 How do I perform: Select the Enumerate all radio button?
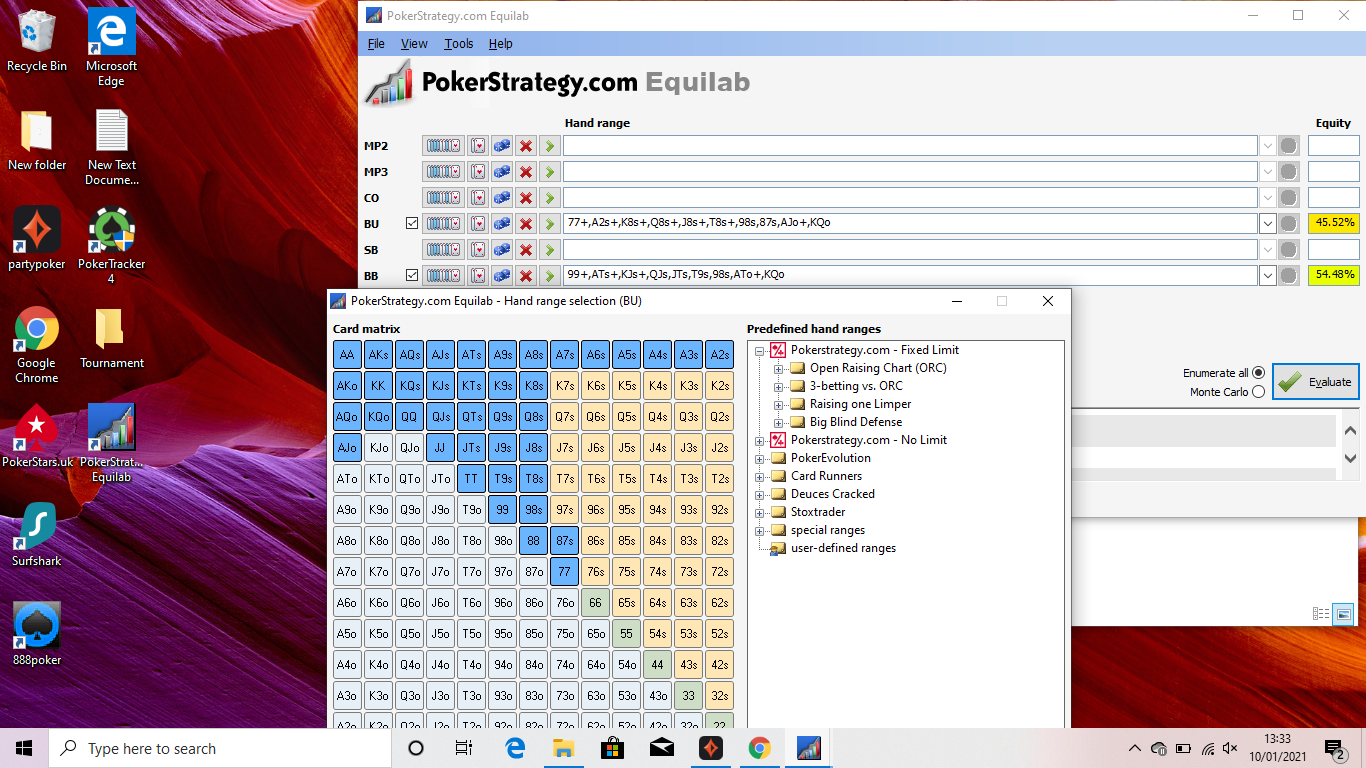coord(1258,373)
